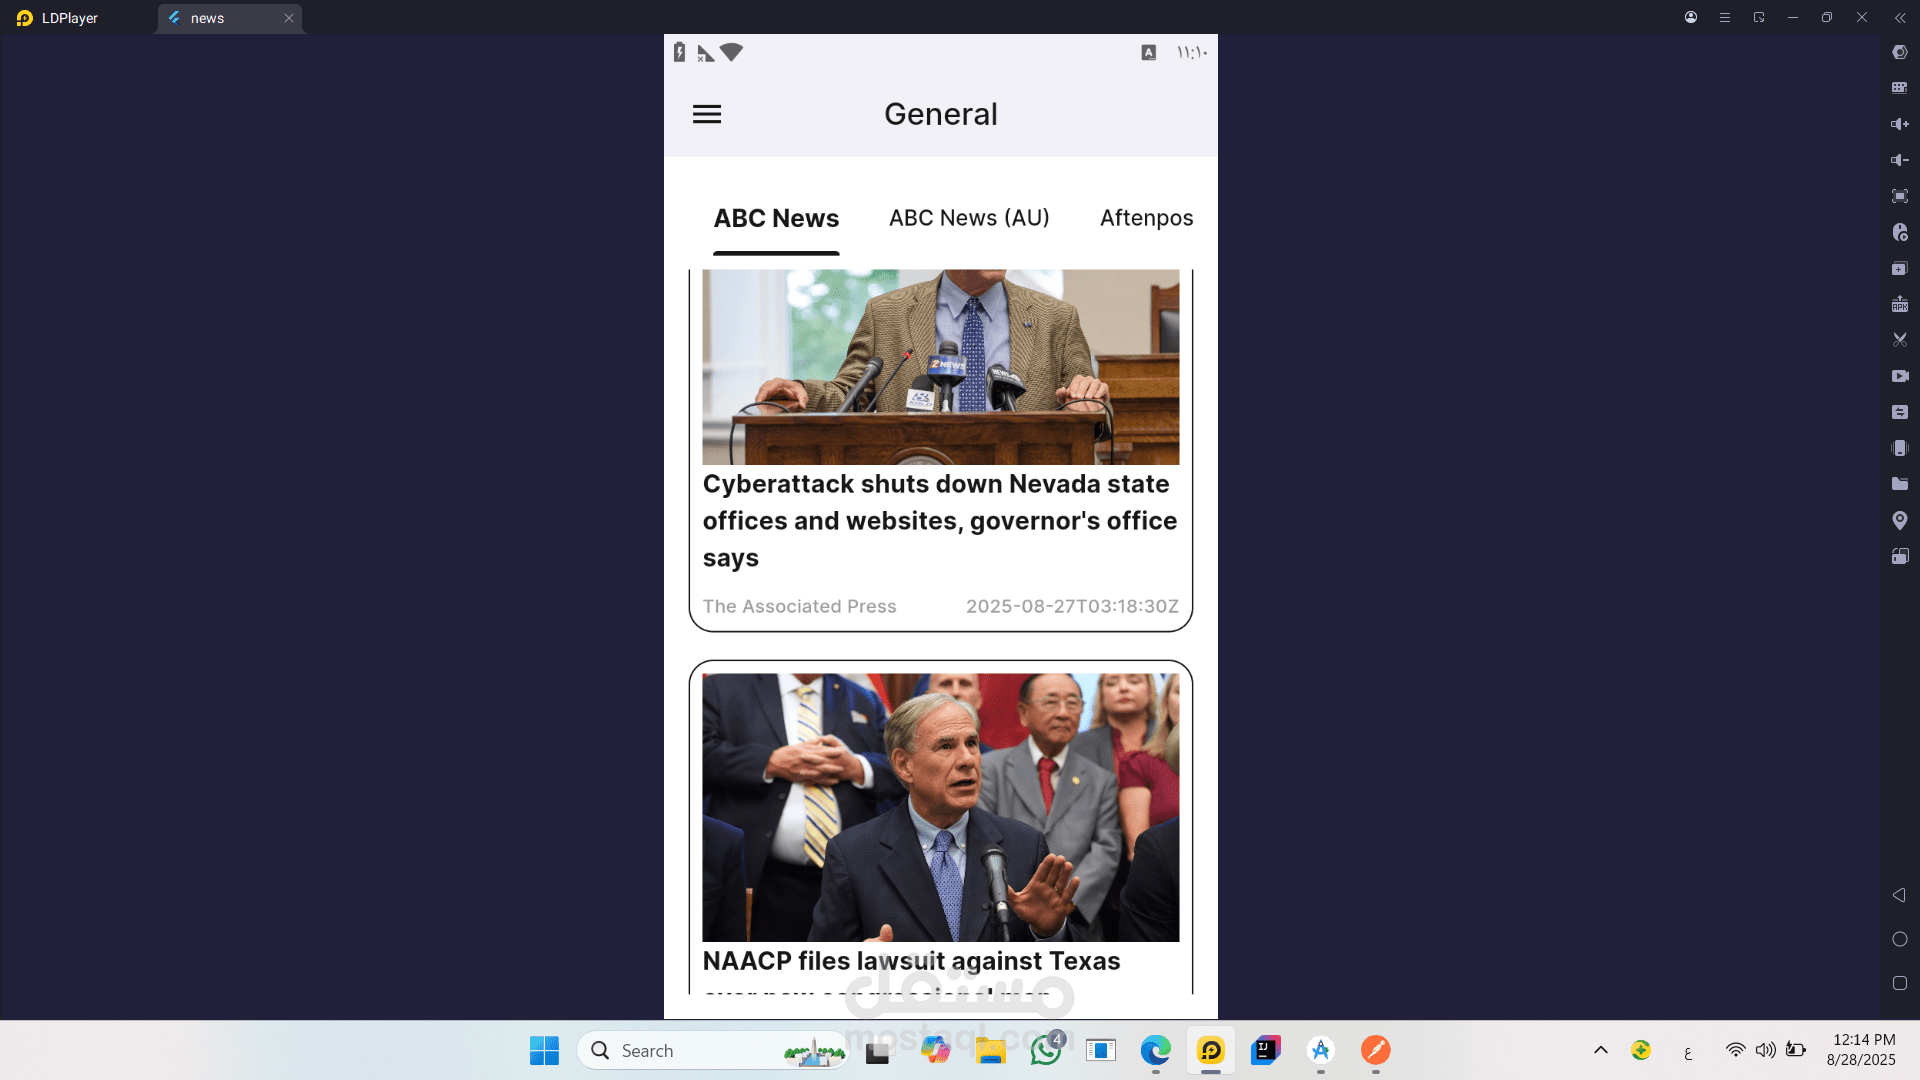The image size is (1920, 1080).
Task: Open File Explorer from the taskbar
Action: pyautogui.click(x=990, y=1050)
